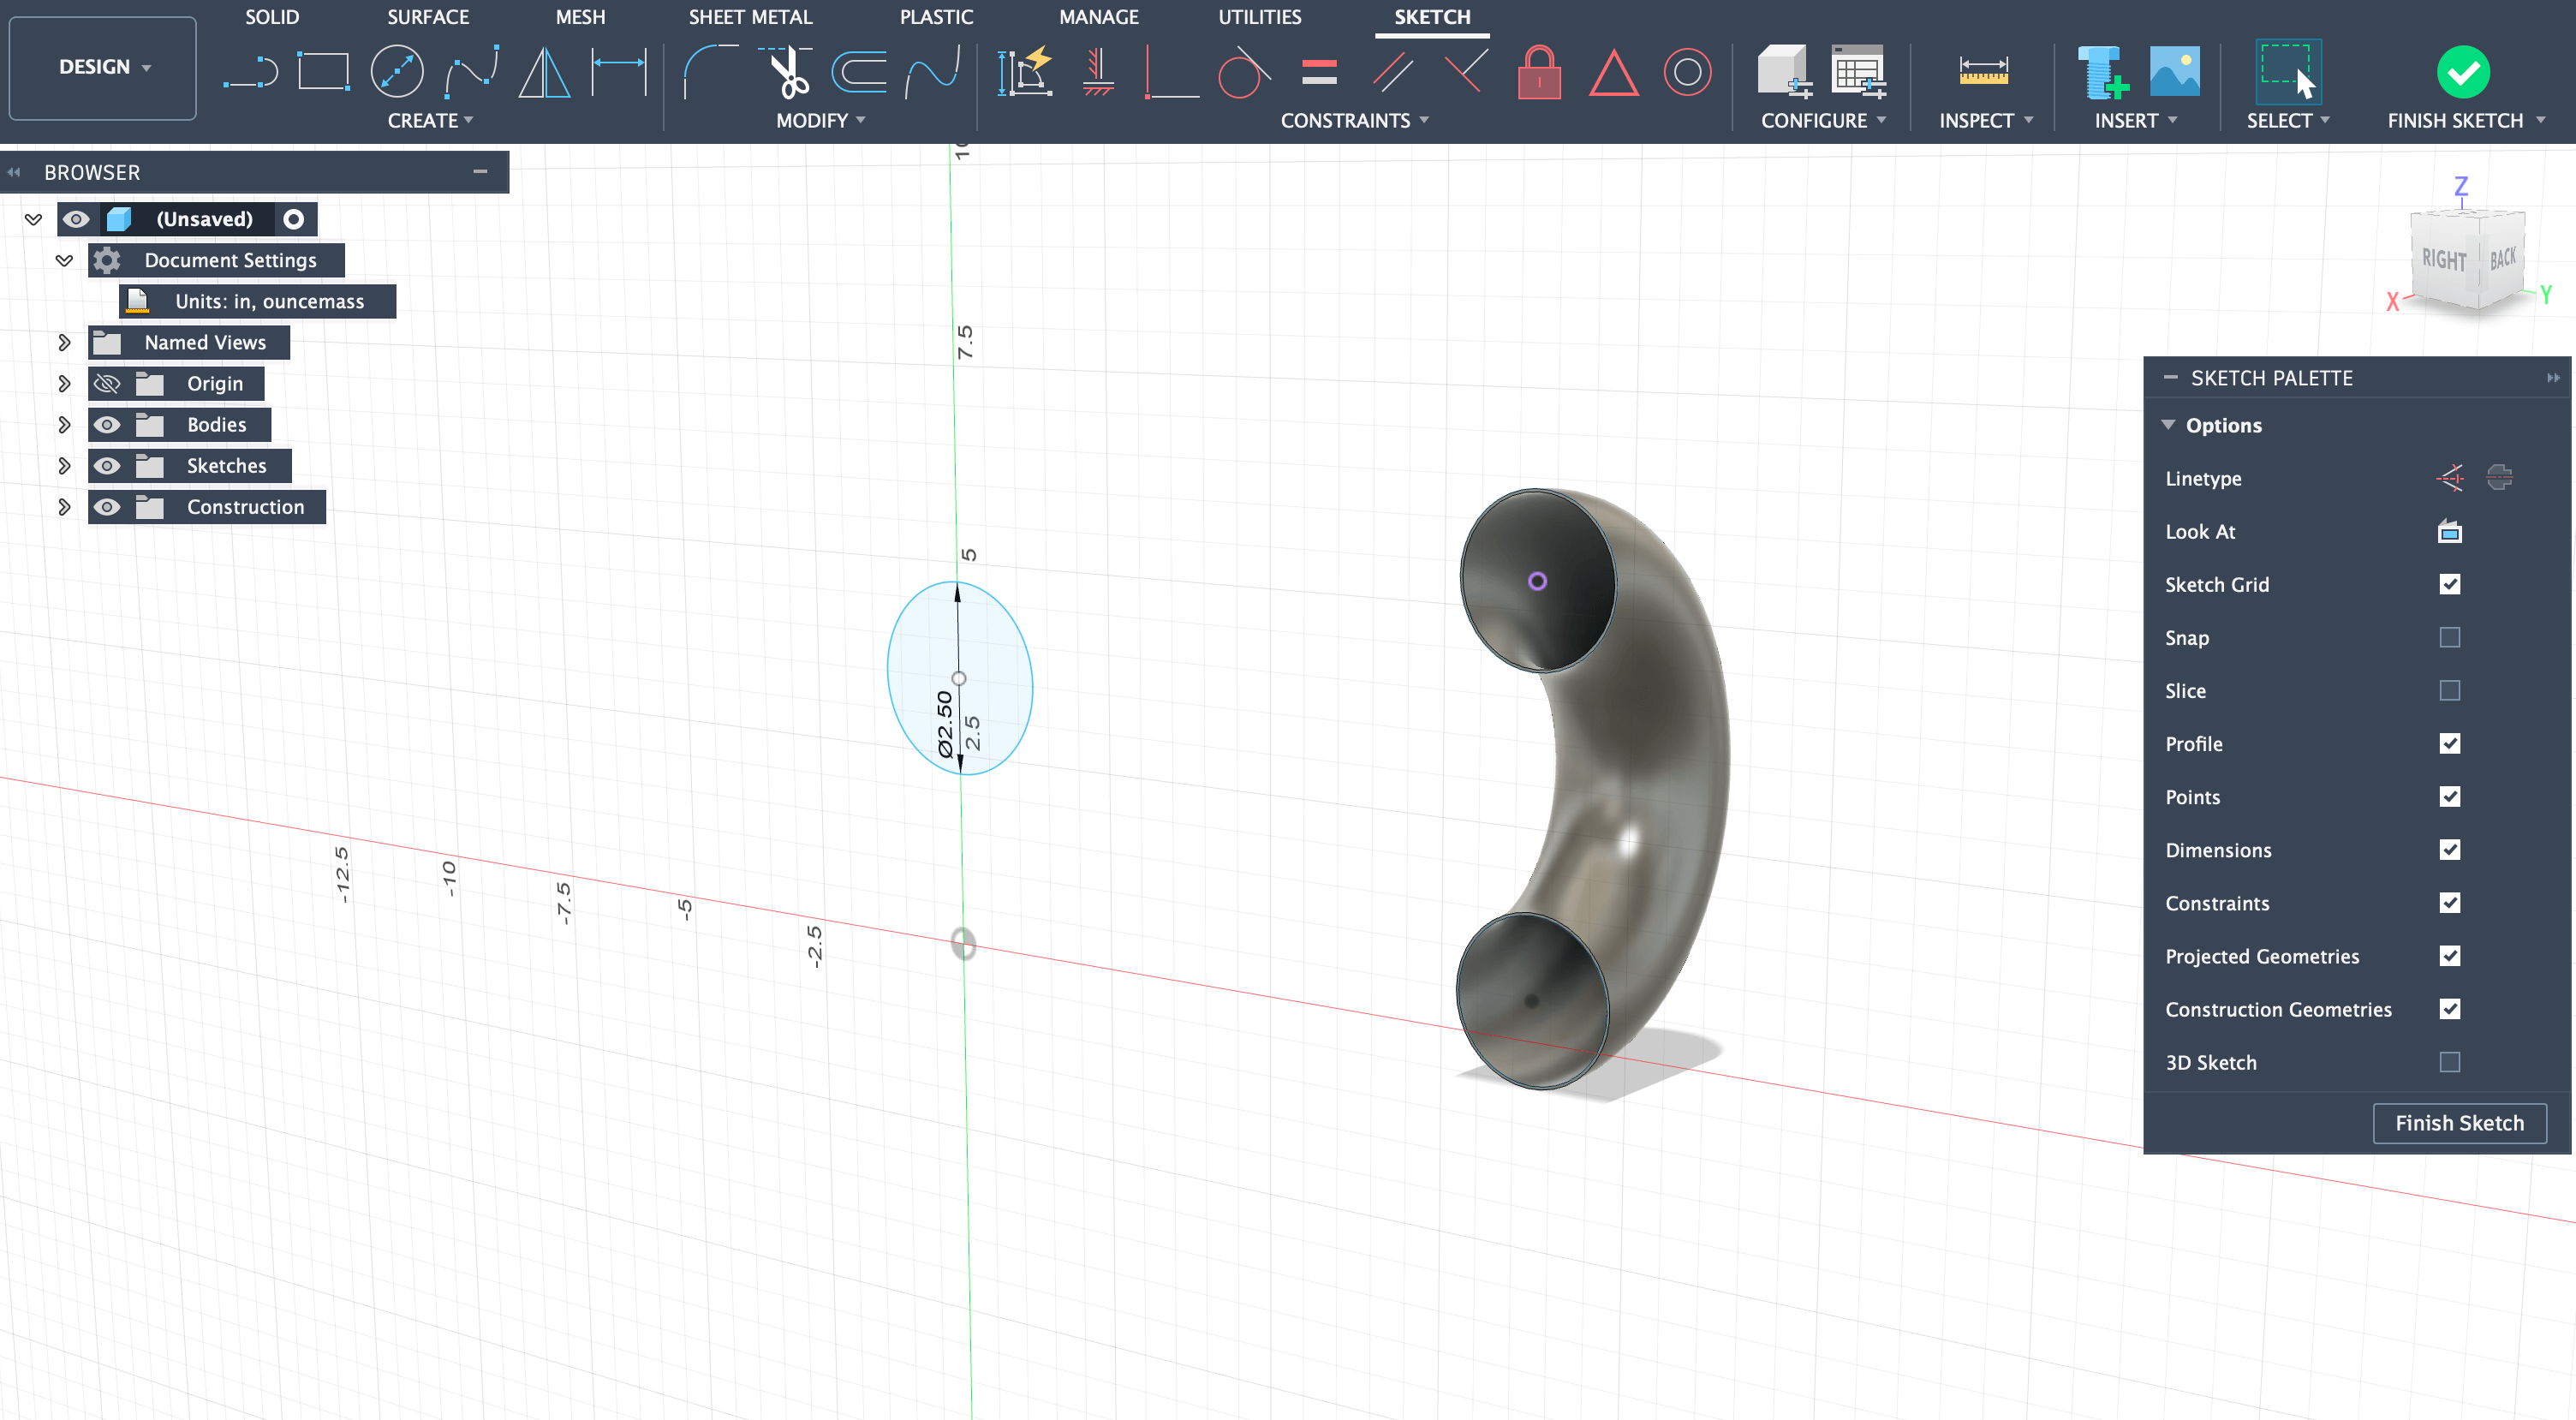
Task: Click the Finish Sketch button
Action: (2460, 1123)
